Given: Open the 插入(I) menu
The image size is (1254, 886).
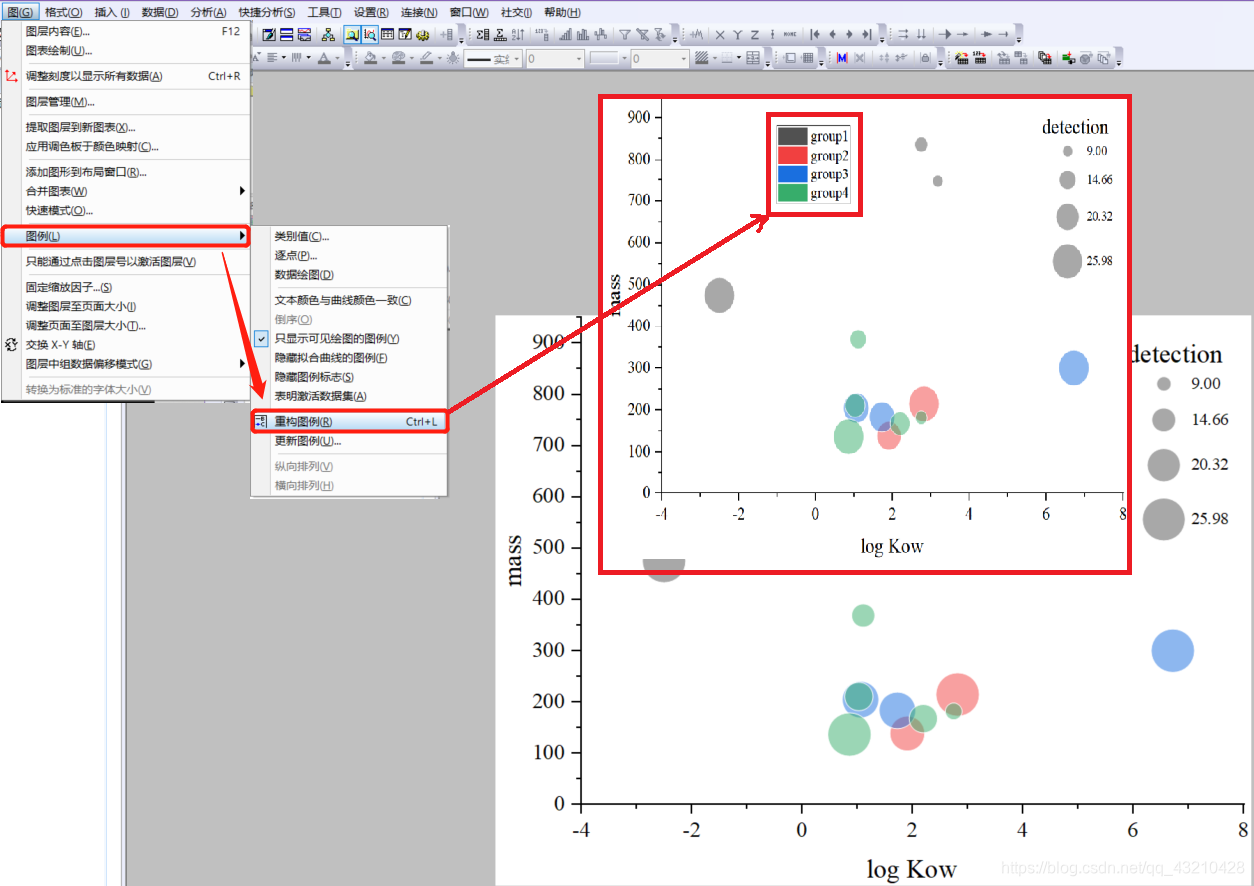Looking at the screenshot, I should 112,12.
